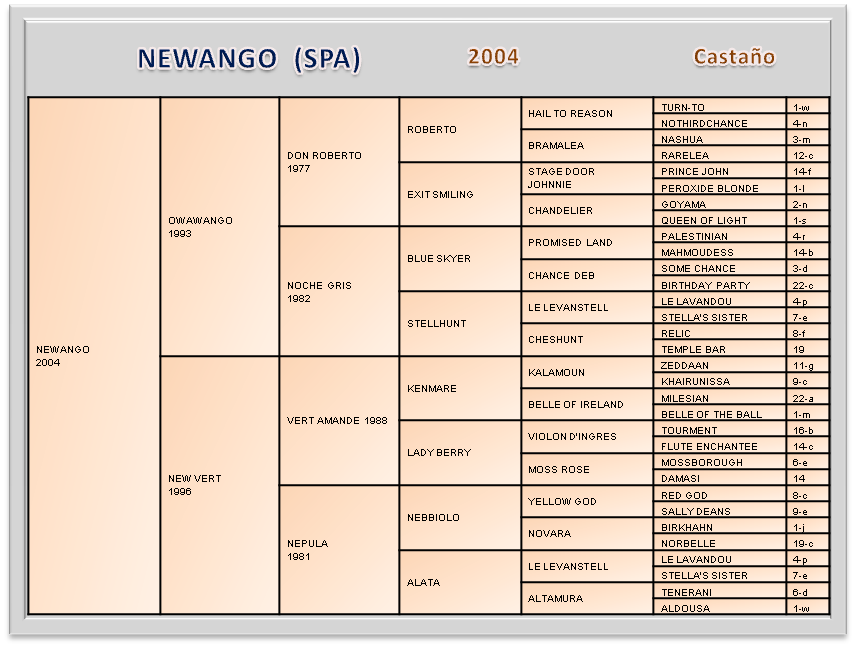Select the VERT AMANDE 1988 cell
The height and width of the screenshot is (648, 856).
339,421
